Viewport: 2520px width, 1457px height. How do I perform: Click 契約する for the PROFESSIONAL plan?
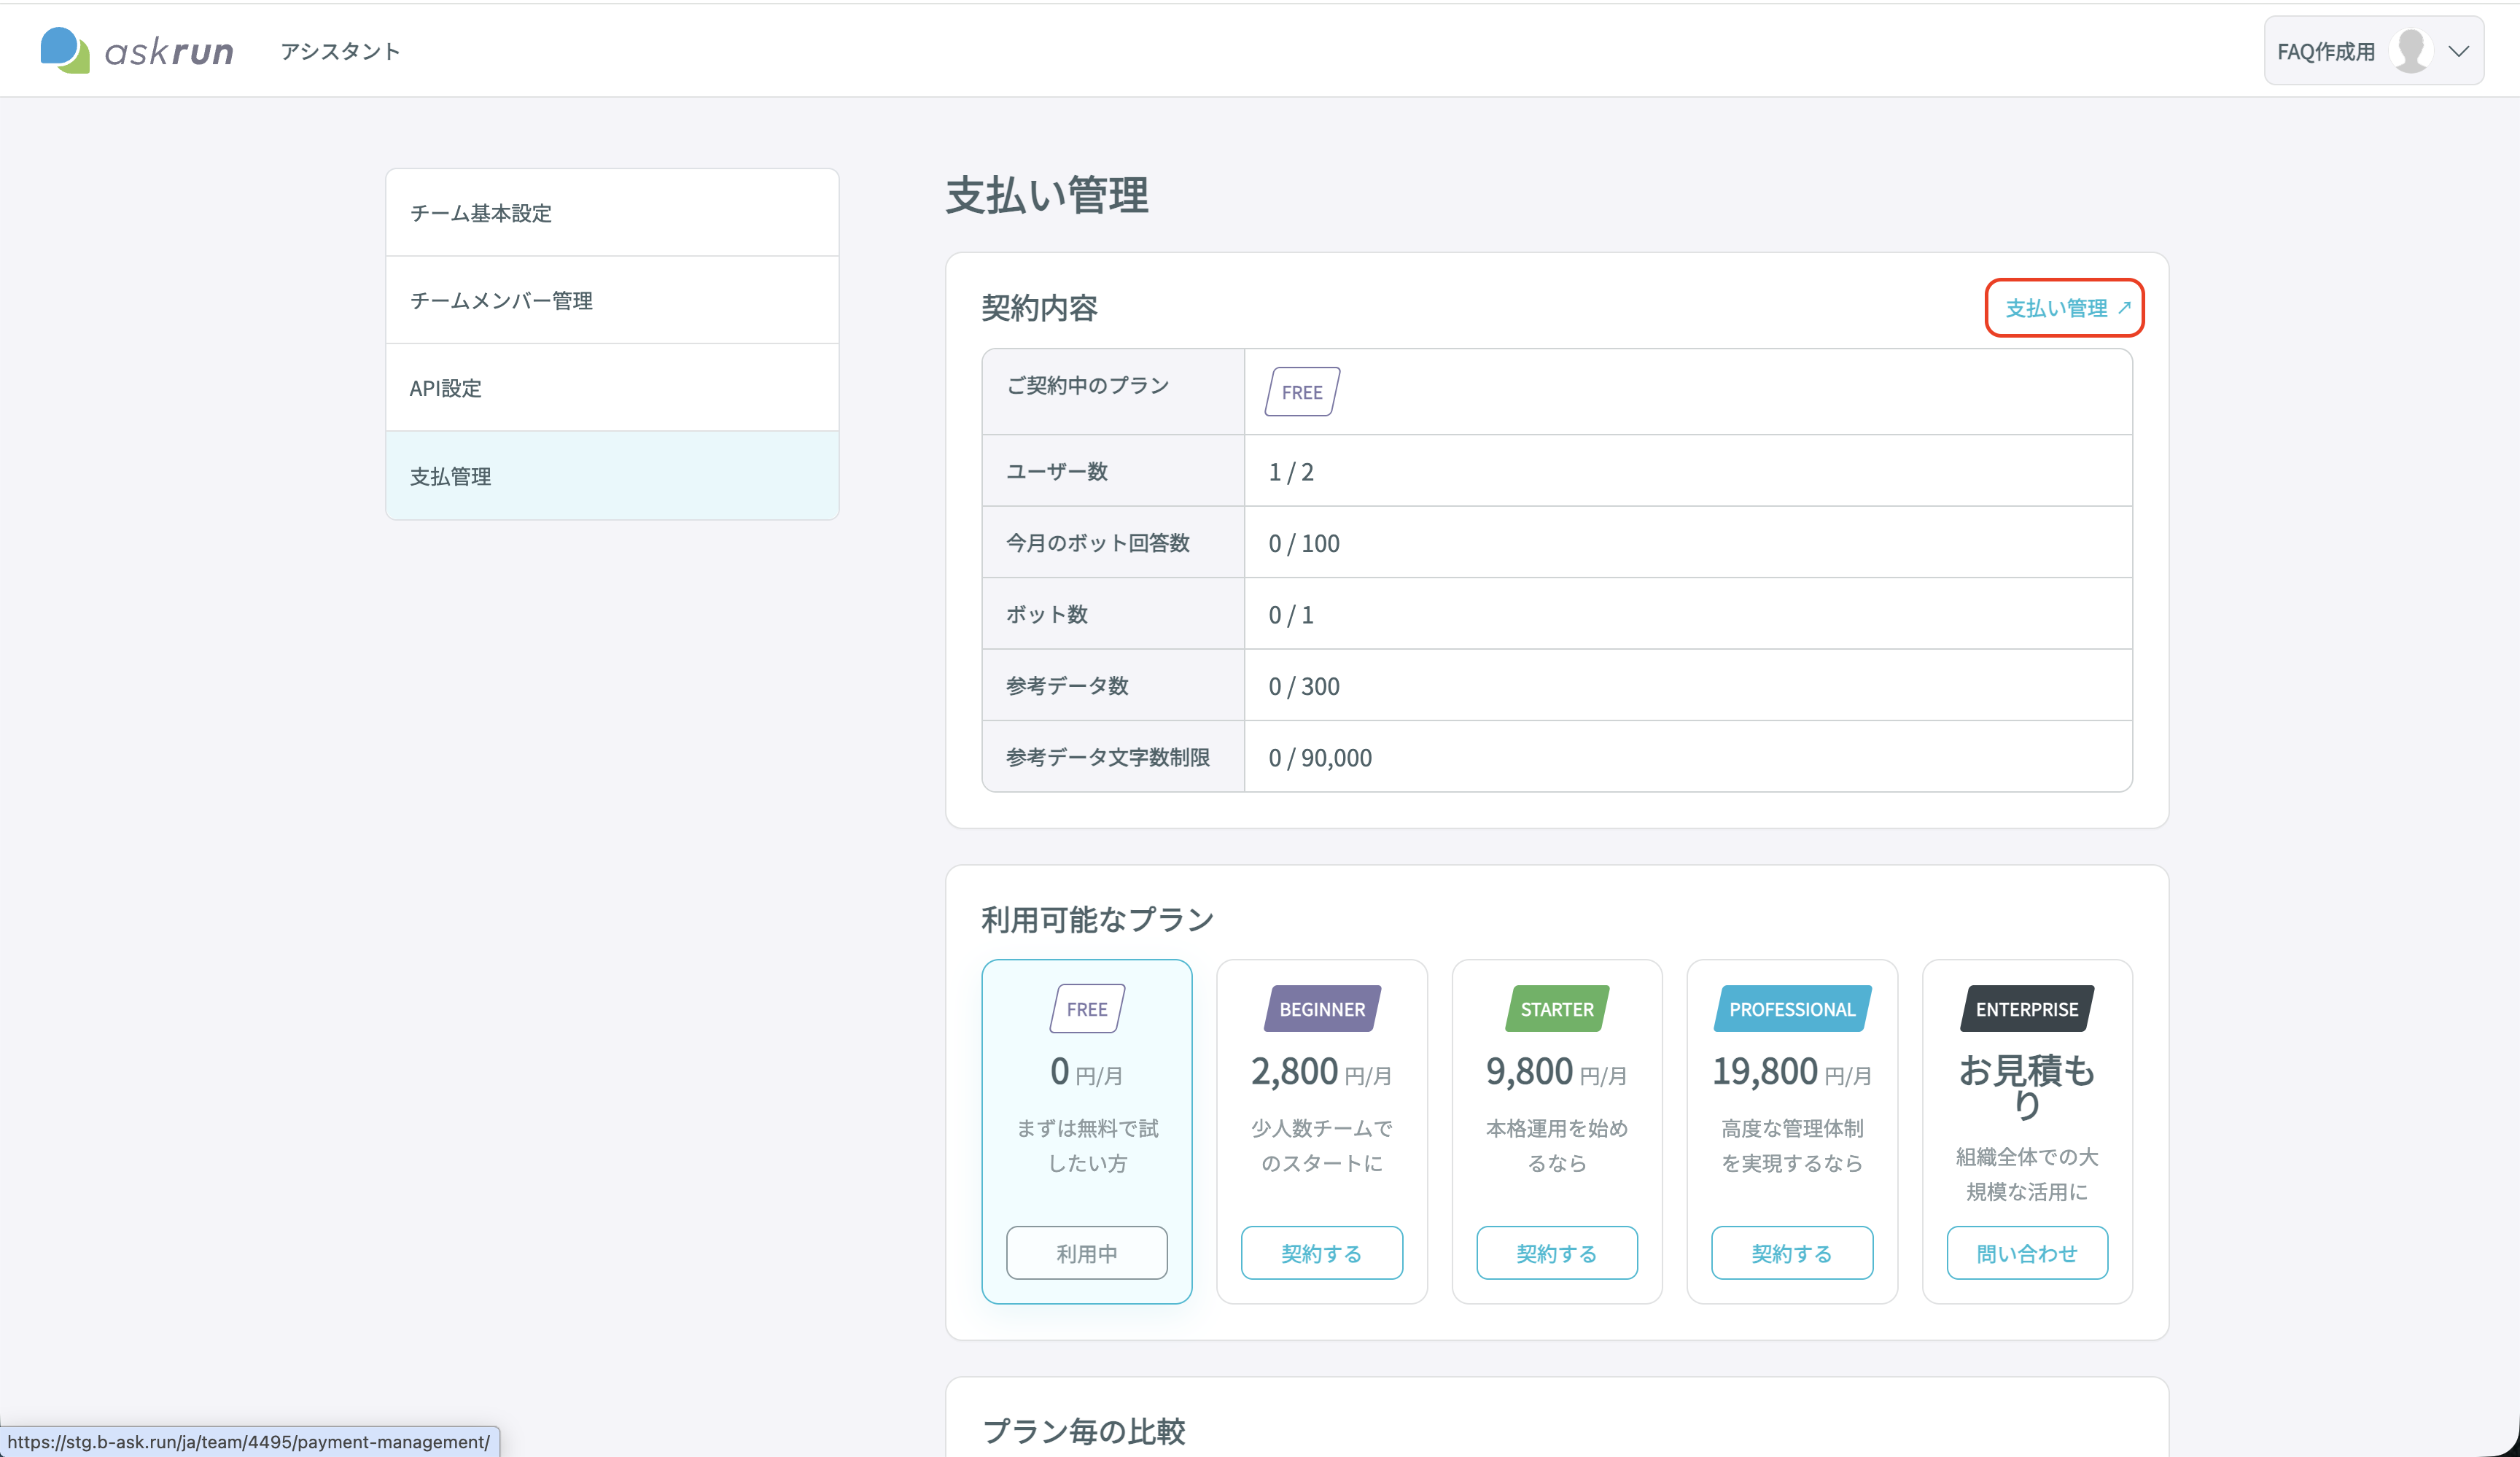click(x=1792, y=1253)
